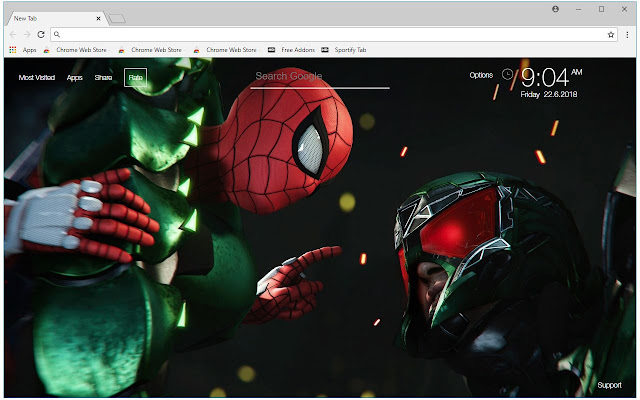Image resolution: width=640 pixels, height=400 pixels.
Task: Click the Rate button
Action: click(x=136, y=78)
